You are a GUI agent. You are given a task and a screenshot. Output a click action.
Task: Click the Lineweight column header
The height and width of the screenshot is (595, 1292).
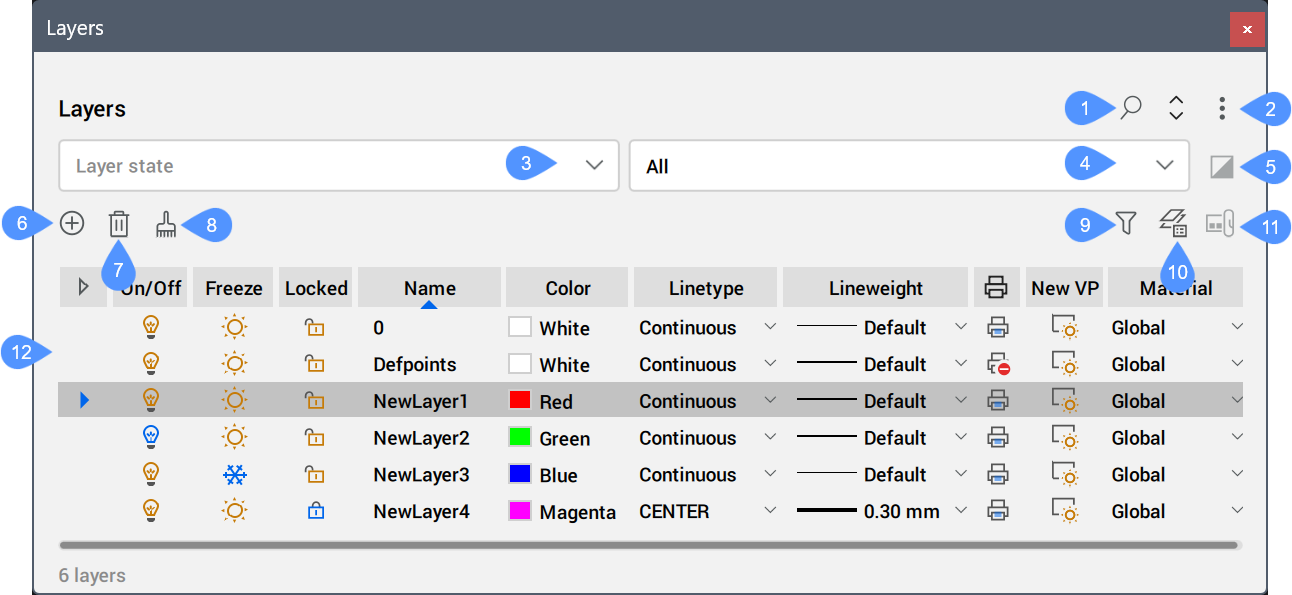tap(876, 288)
